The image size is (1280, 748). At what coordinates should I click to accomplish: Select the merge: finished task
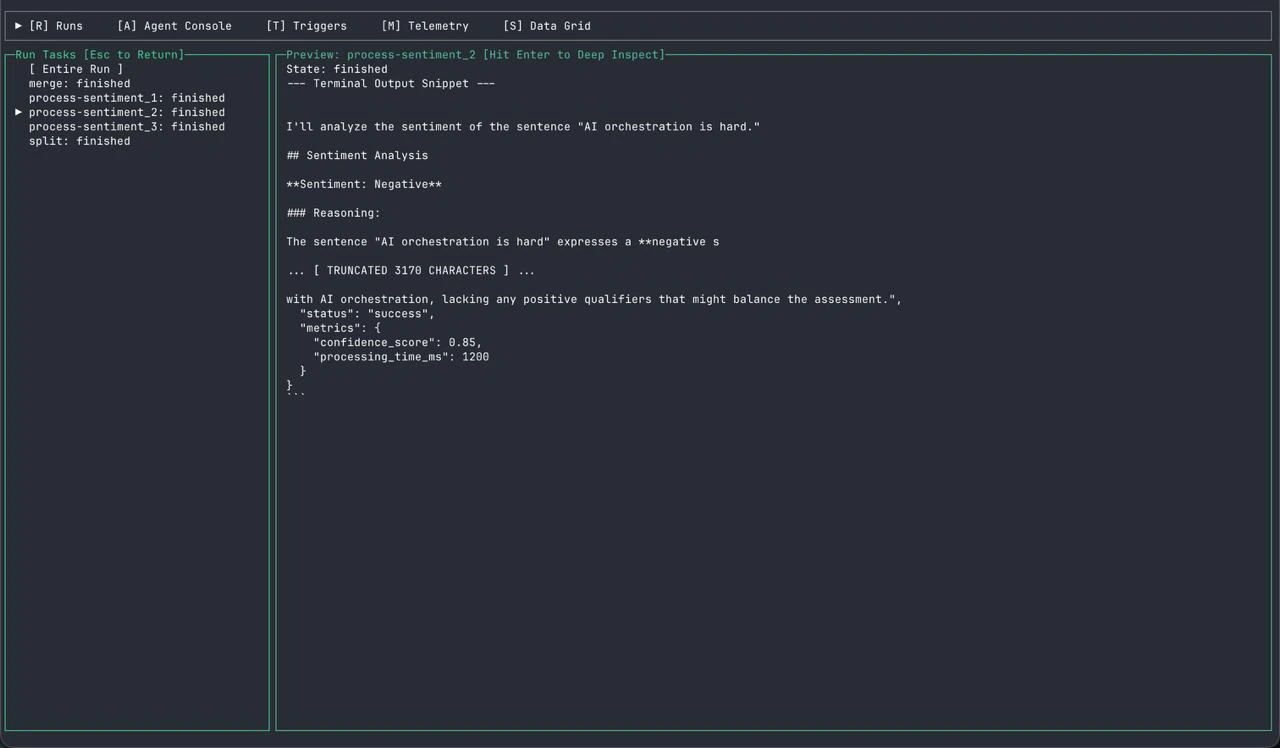click(79, 83)
